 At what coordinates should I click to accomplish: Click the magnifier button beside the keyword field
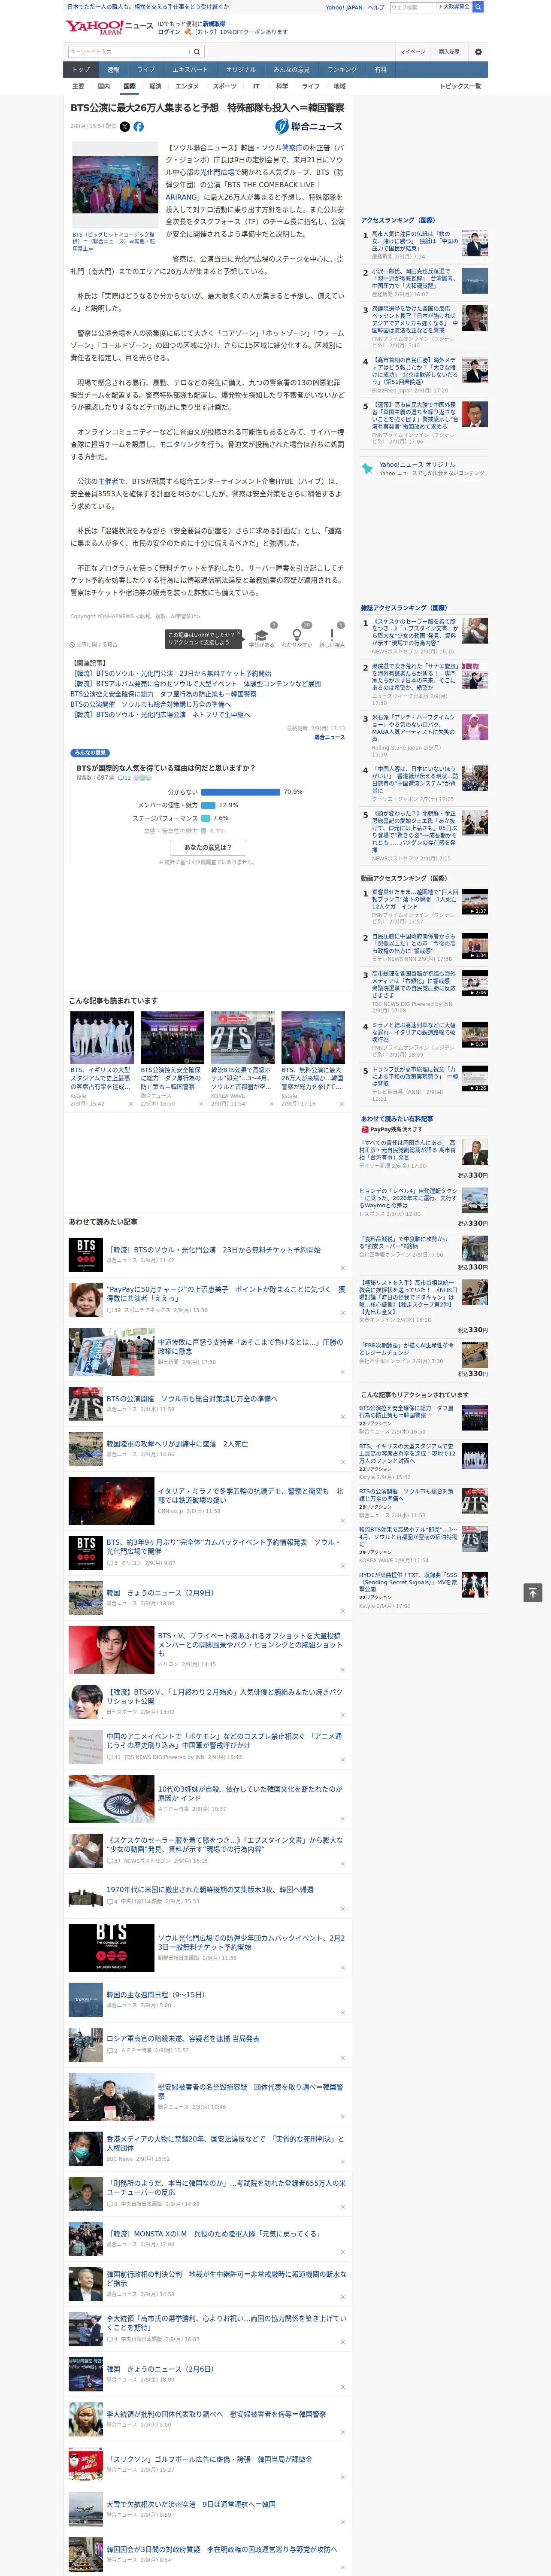tap(197, 51)
